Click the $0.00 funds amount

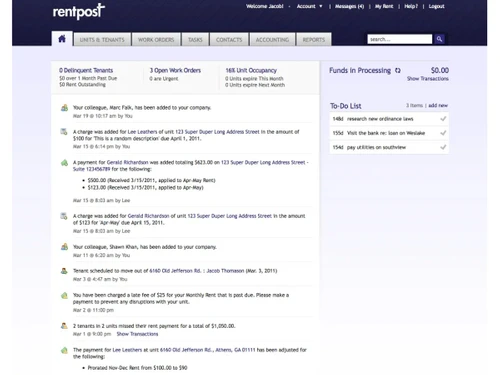[440, 70]
